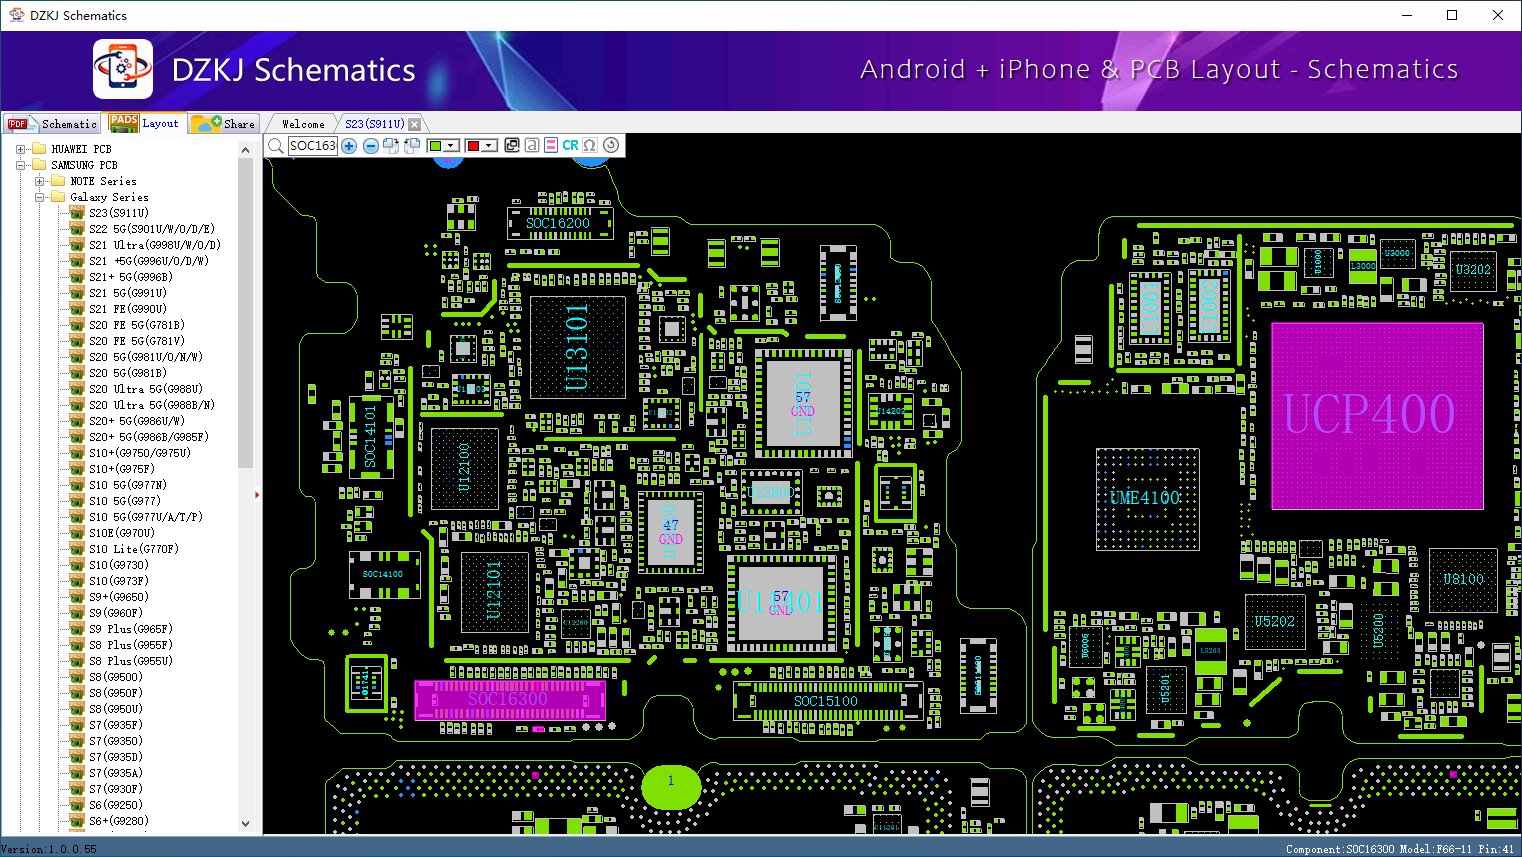Click the rotate counter-clockwise page icon
1522x857 pixels.
412,146
